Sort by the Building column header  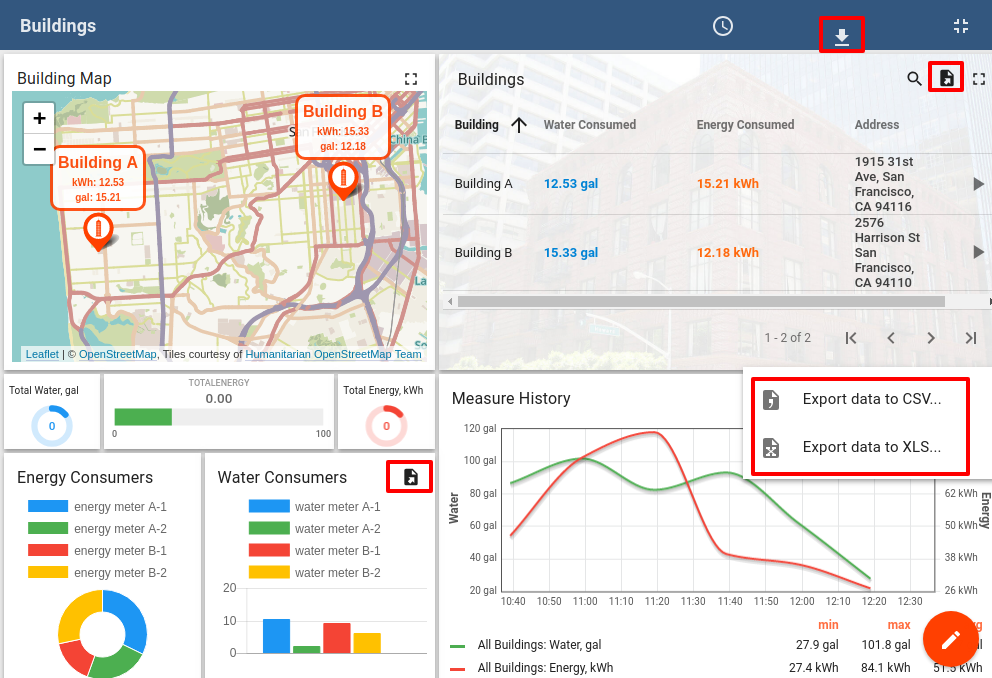(x=477, y=125)
